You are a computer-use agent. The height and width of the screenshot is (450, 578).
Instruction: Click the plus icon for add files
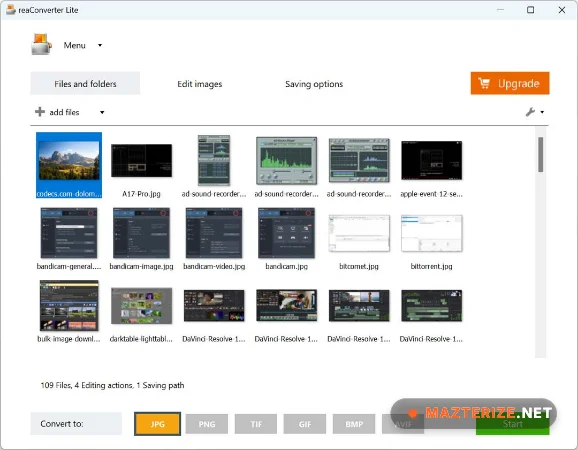(x=40, y=112)
